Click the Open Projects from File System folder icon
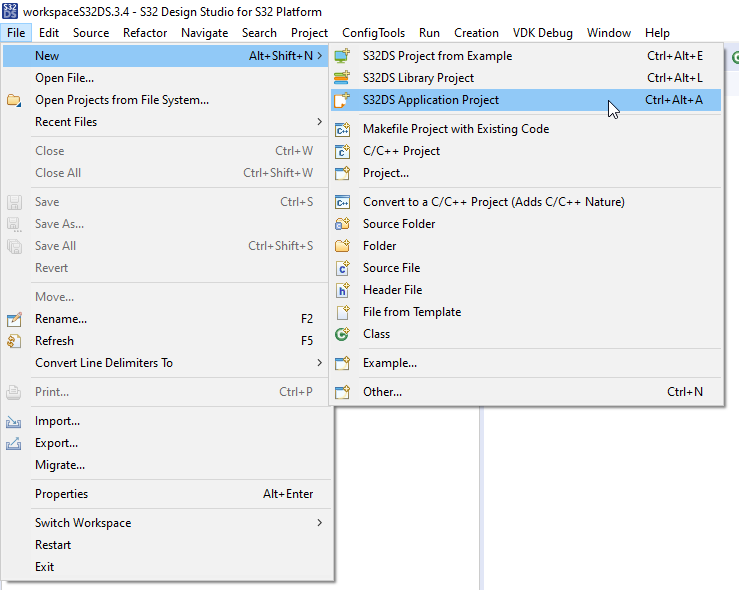The height and width of the screenshot is (590, 739). pyautogui.click(x=14, y=100)
